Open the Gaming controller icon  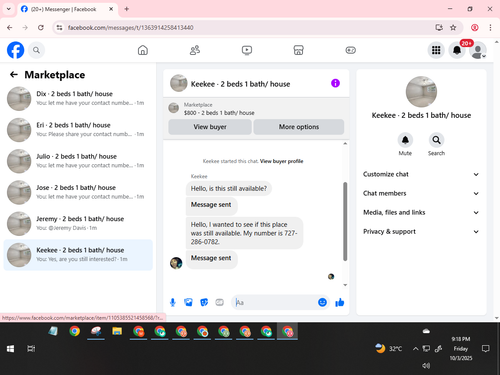350,50
